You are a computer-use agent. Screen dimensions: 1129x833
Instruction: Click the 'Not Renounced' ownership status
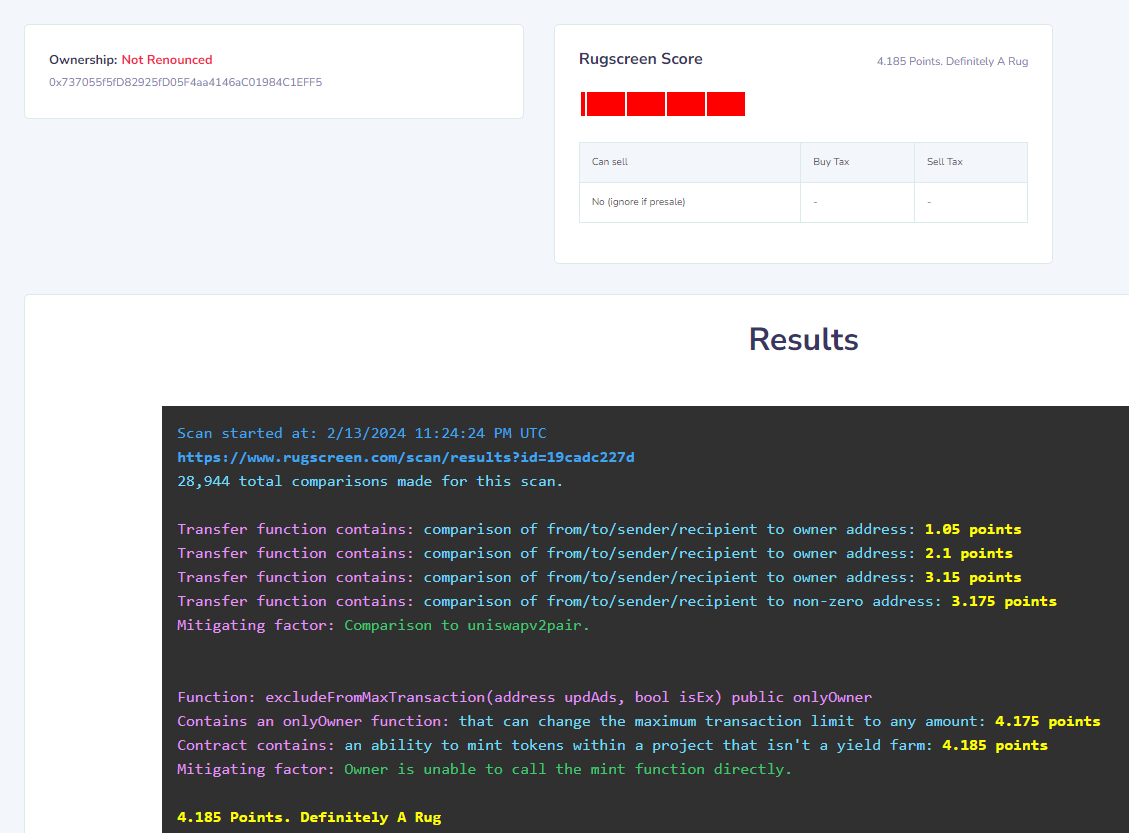click(x=166, y=60)
